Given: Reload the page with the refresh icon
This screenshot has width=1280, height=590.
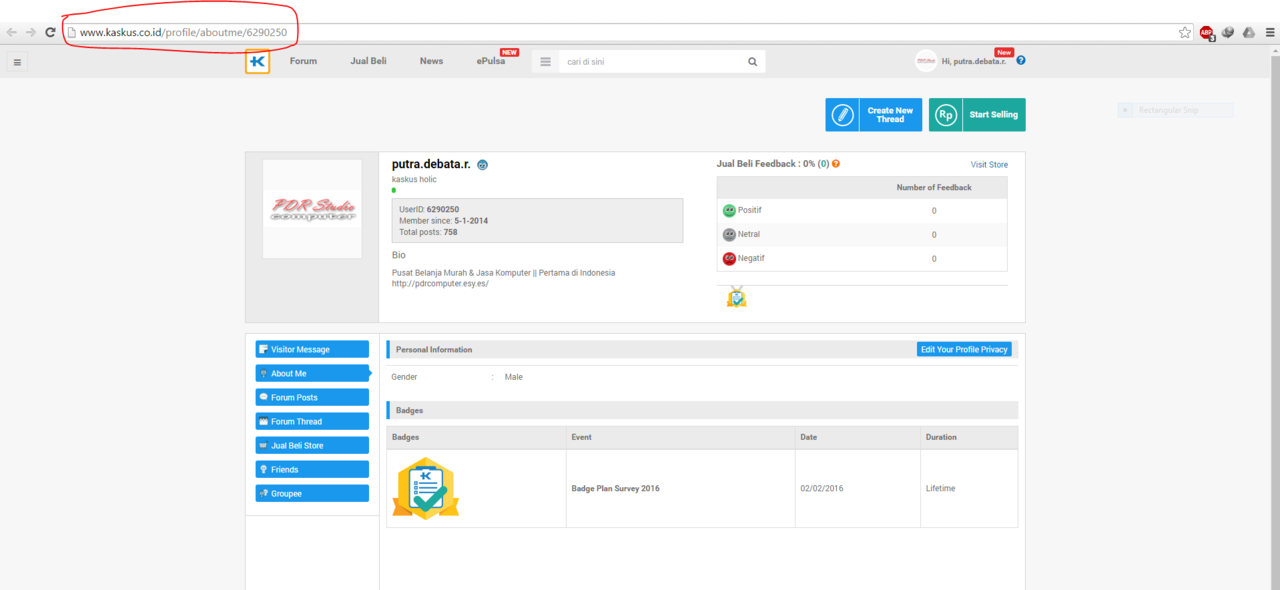Looking at the screenshot, I should tap(50, 33).
